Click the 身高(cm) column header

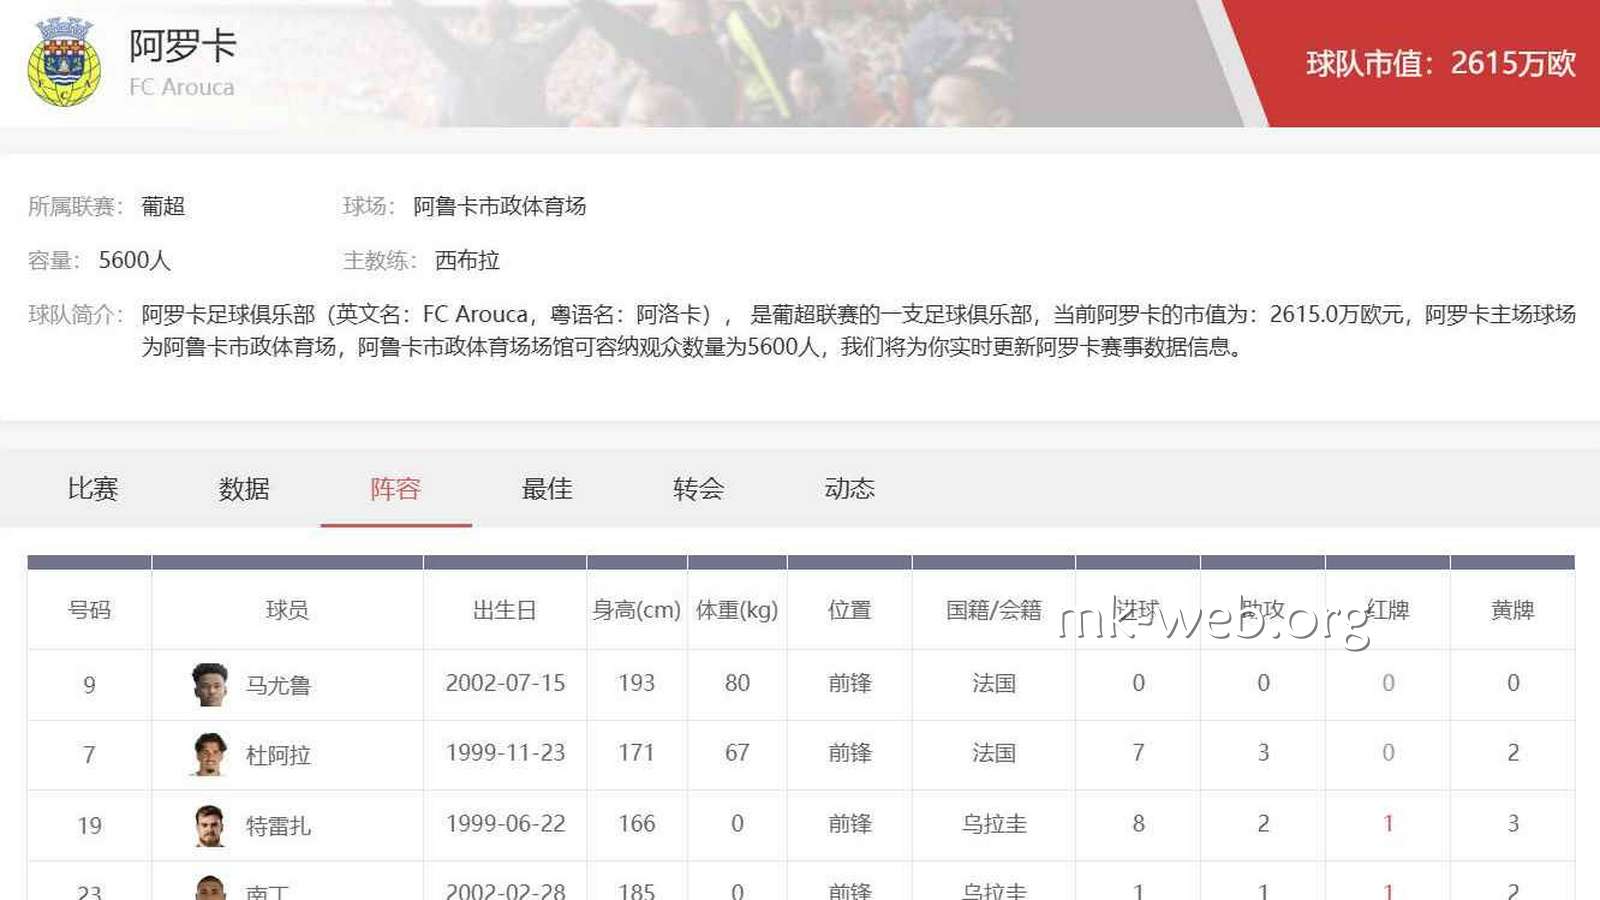636,610
